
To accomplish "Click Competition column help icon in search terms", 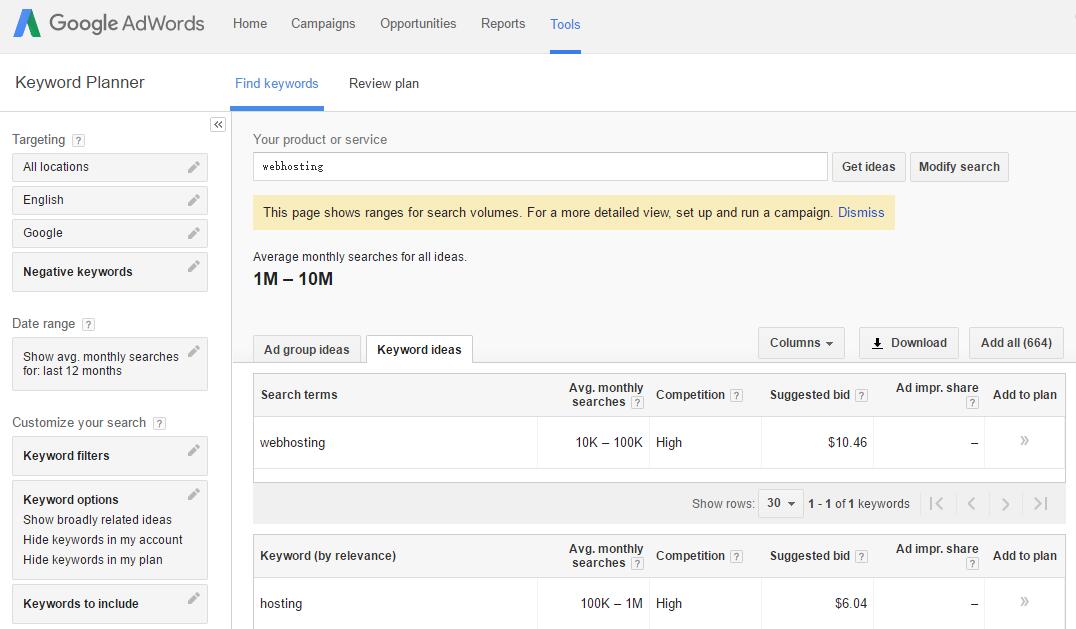I will click(737, 395).
